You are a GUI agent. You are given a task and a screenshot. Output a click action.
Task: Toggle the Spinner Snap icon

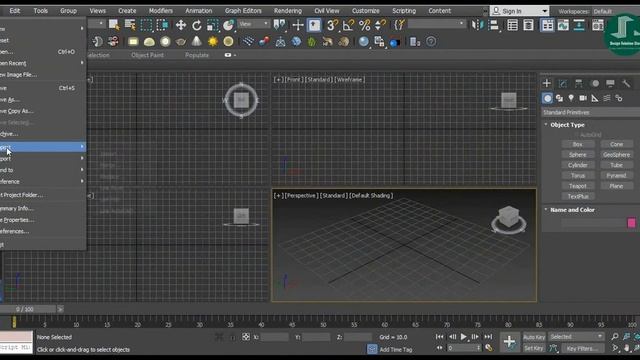(380, 25)
